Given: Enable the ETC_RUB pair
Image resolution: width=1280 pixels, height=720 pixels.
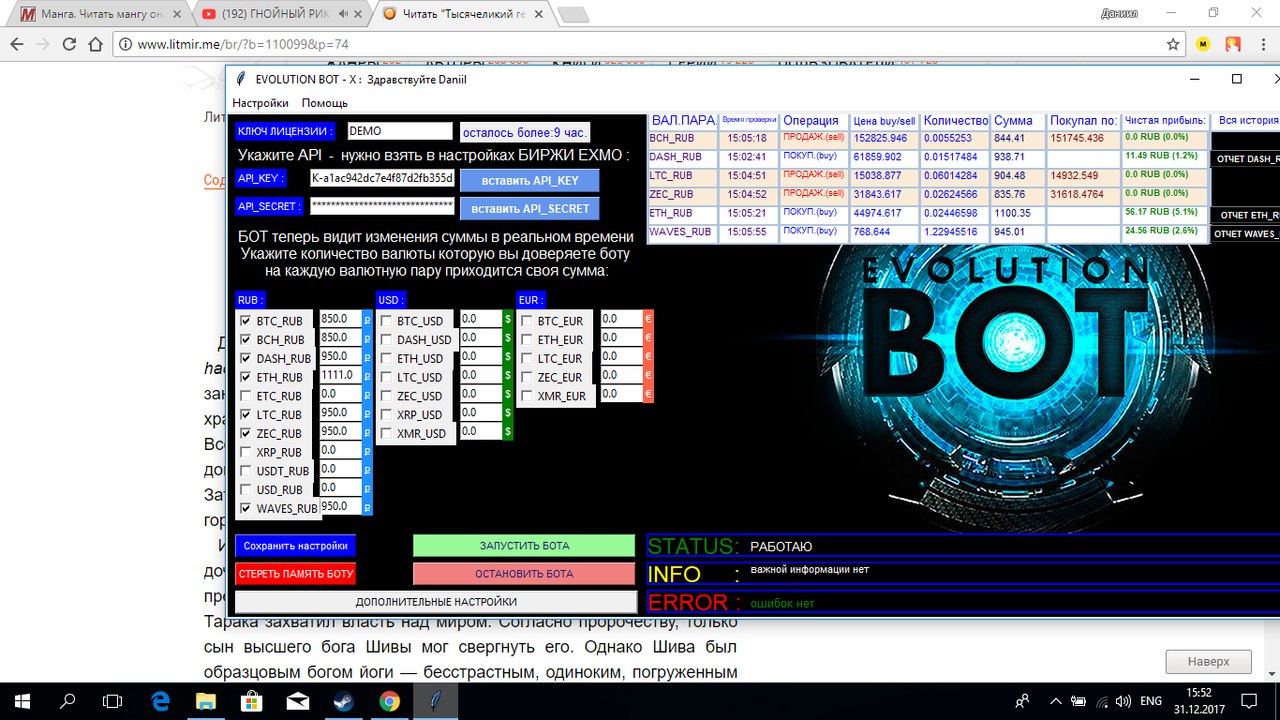Looking at the screenshot, I should pos(246,396).
